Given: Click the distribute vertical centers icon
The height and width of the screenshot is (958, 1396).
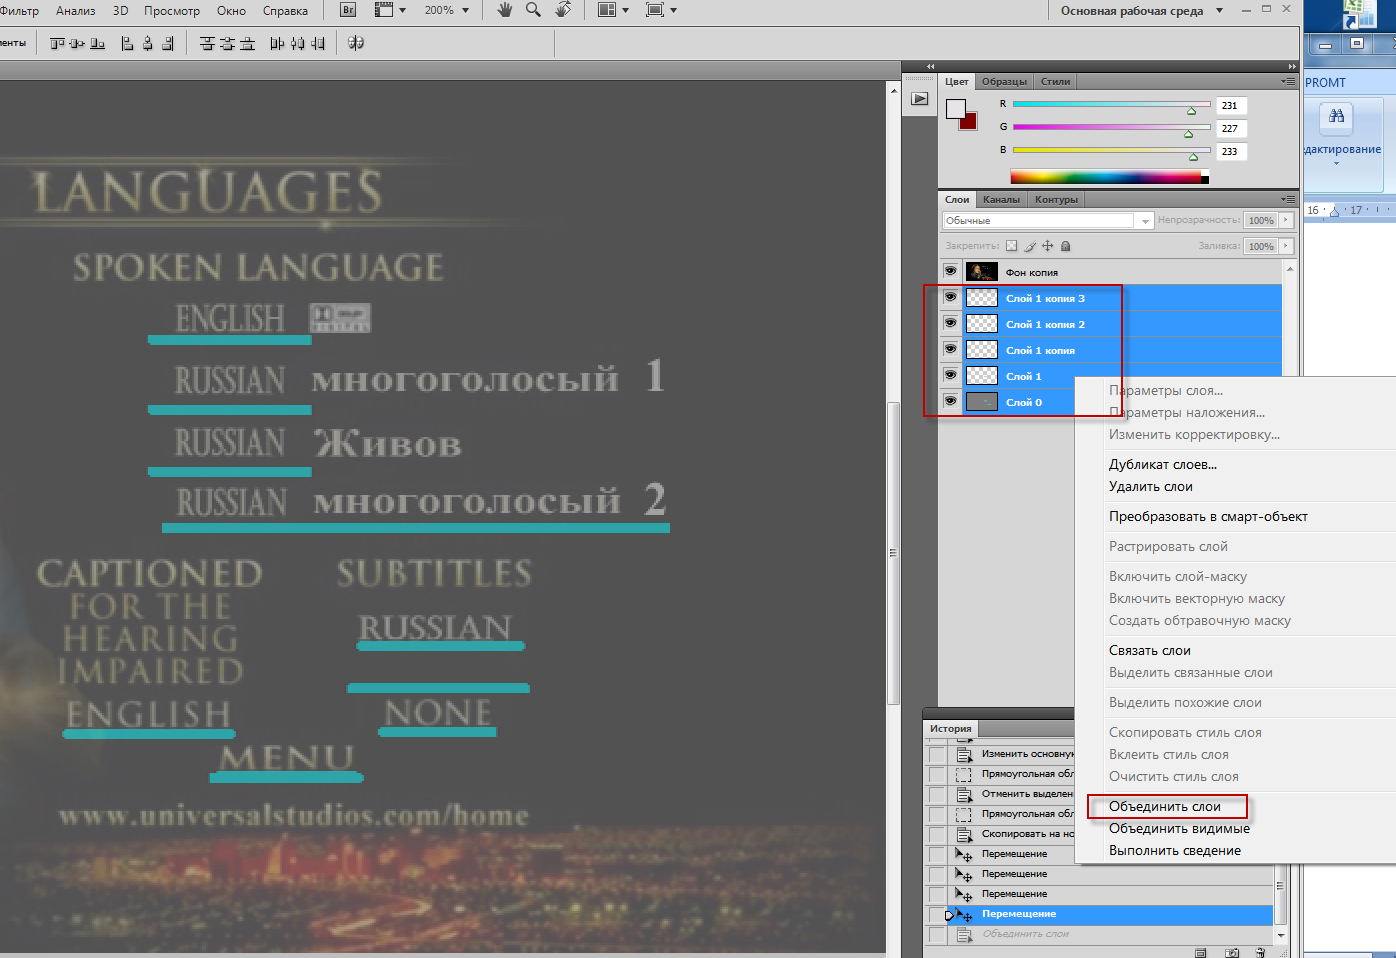Looking at the screenshot, I should point(227,43).
